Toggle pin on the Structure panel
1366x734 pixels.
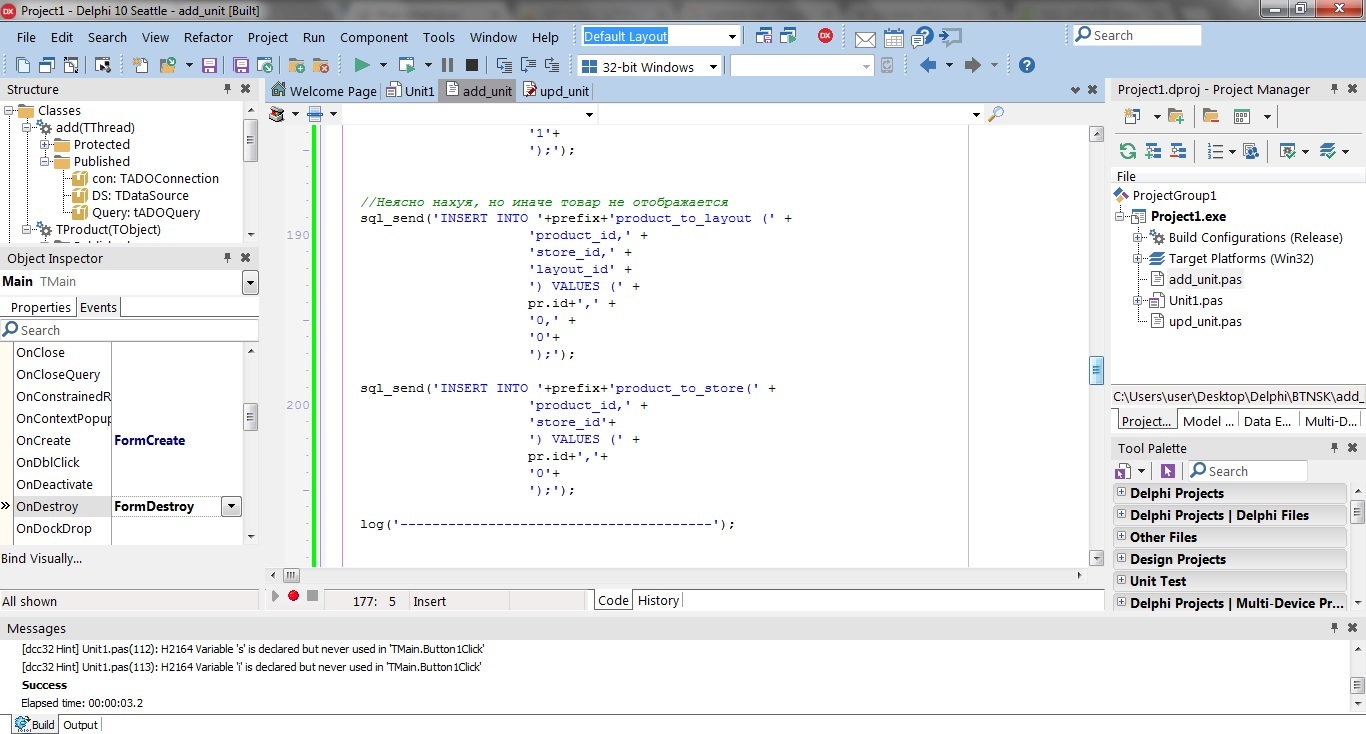(x=228, y=89)
